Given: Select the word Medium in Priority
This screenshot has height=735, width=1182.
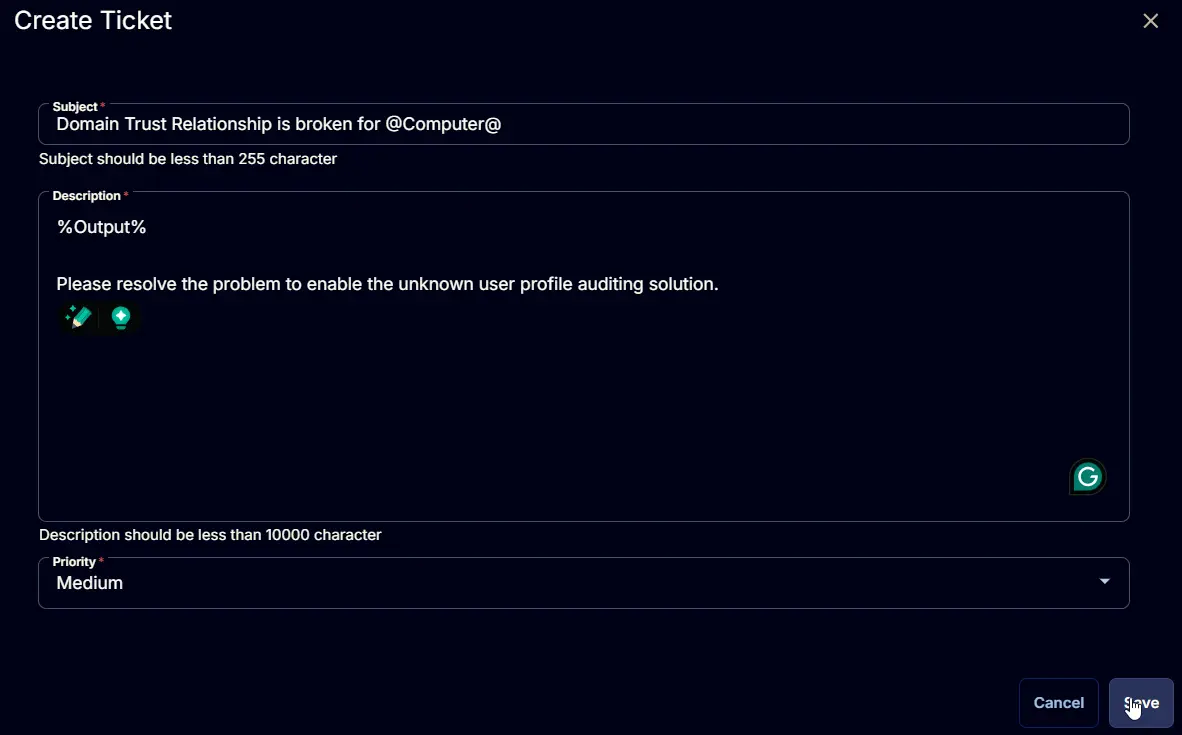Looking at the screenshot, I should 90,583.
